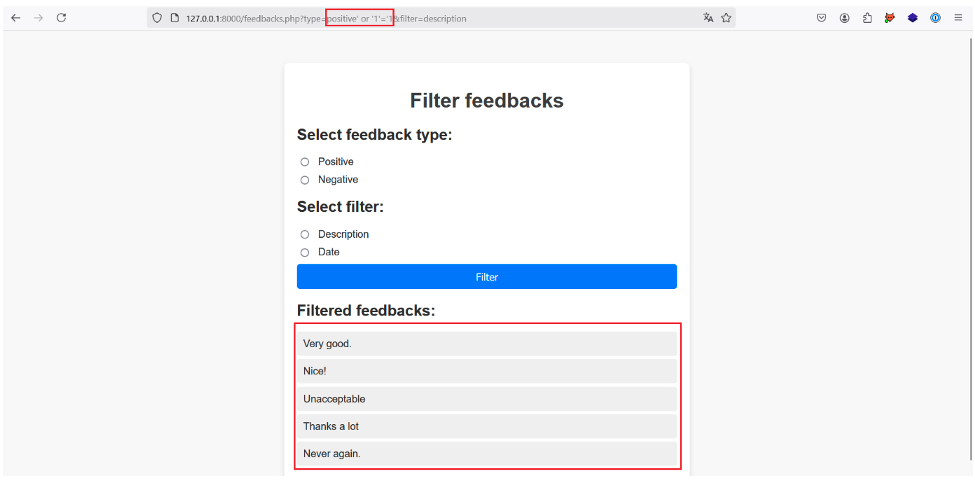Select the Positive feedback type
The width and height of the screenshot is (975, 484).
[x=305, y=162]
